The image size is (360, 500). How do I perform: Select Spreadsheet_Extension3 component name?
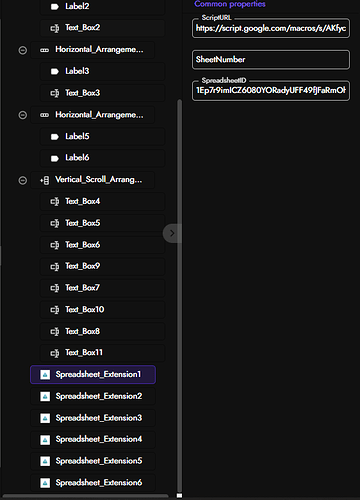(99, 418)
